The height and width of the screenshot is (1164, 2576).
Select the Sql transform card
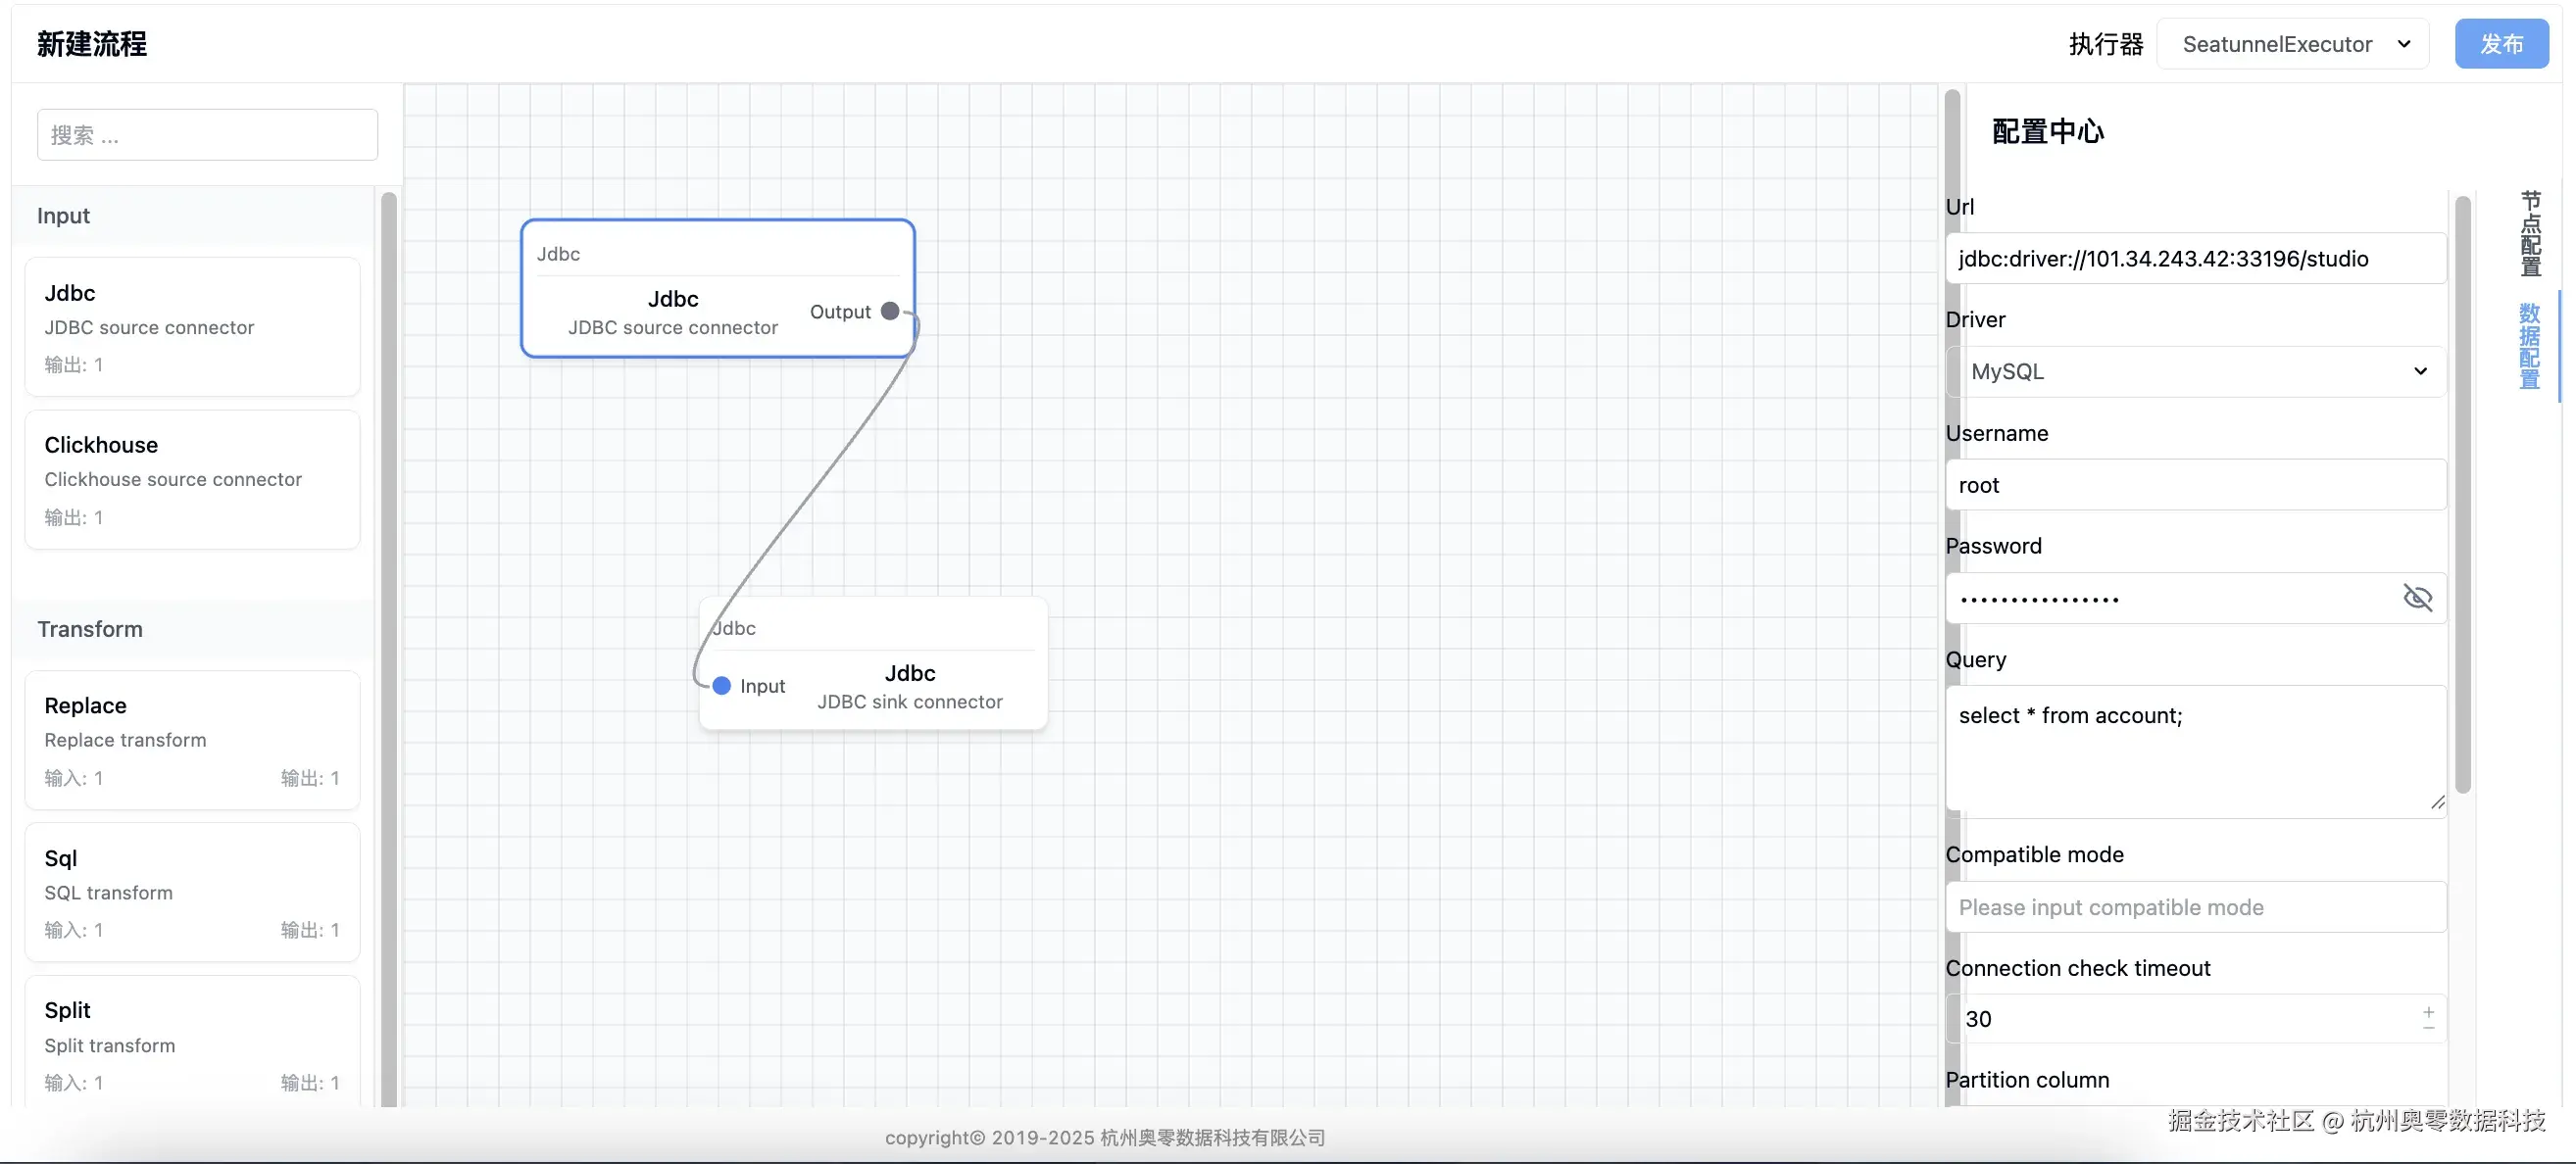192,892
